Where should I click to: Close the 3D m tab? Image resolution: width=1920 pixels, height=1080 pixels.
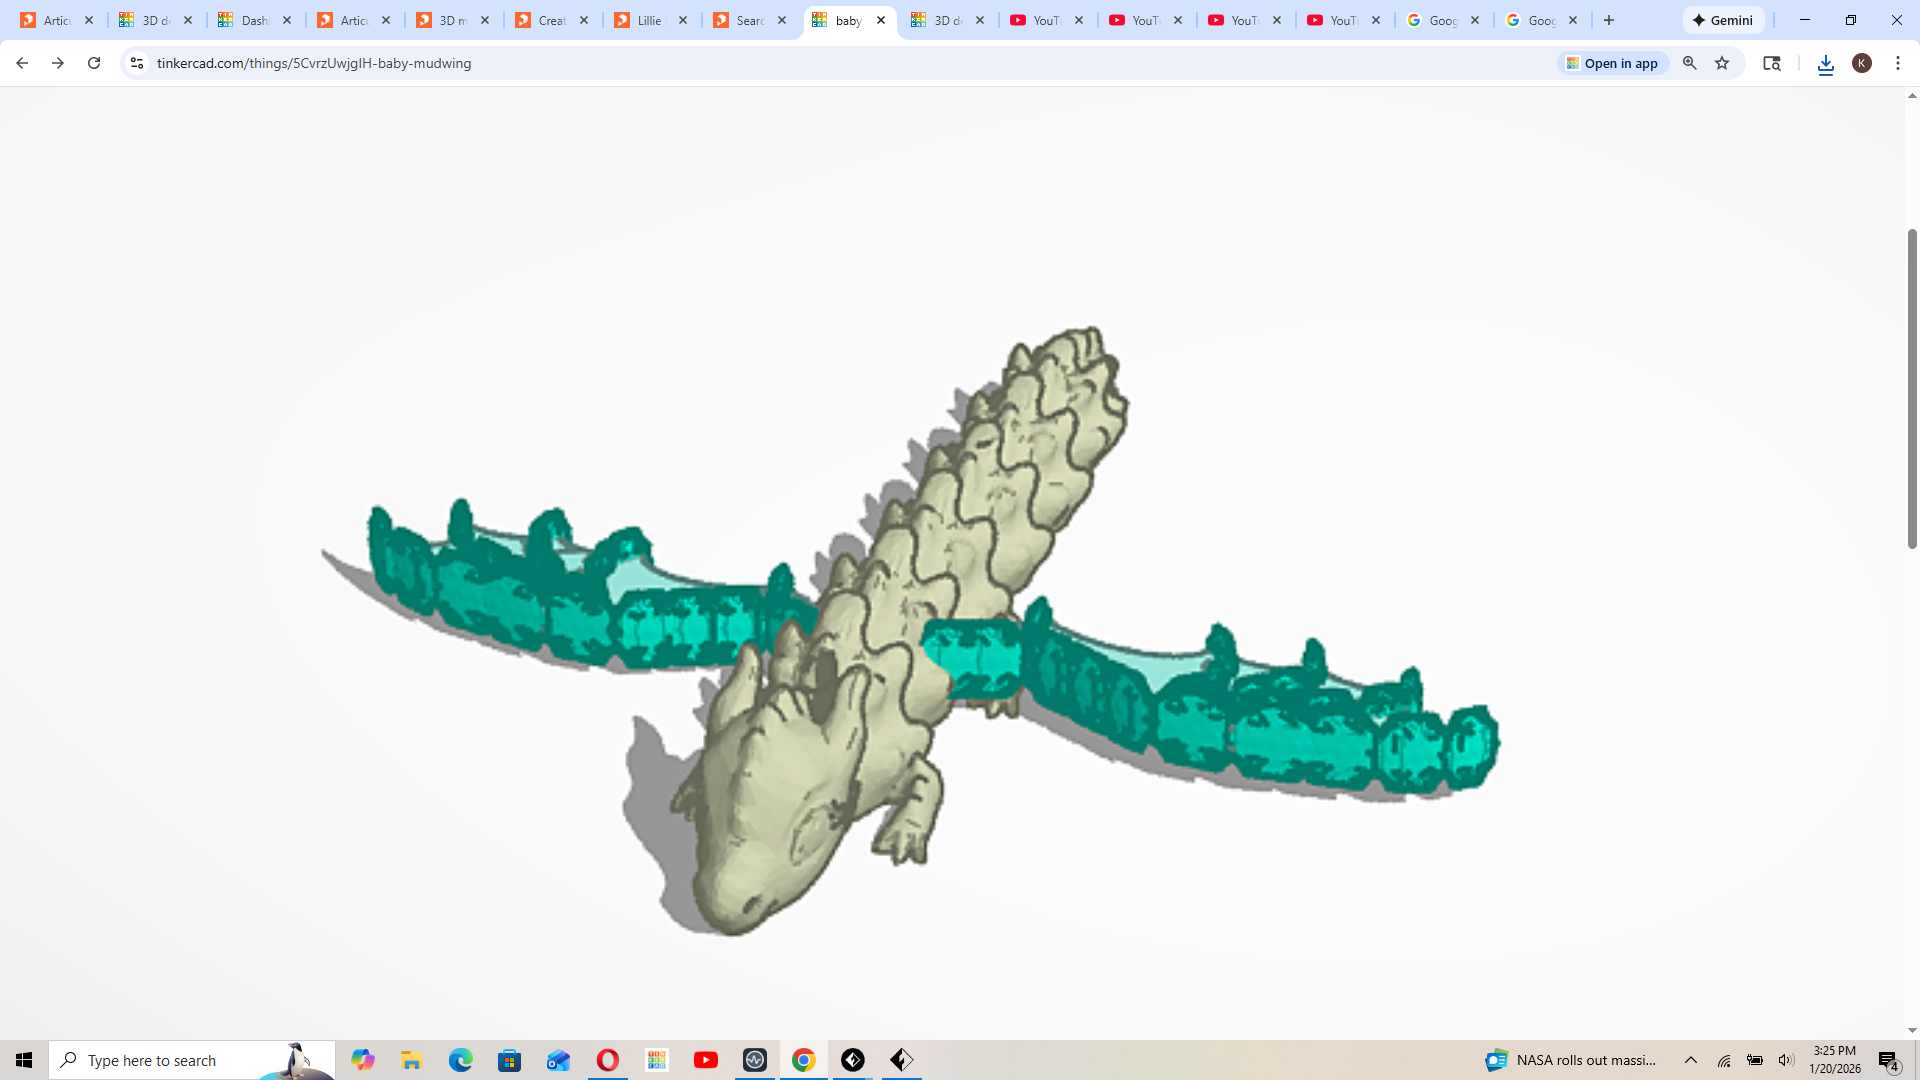[x=485, y=20]
